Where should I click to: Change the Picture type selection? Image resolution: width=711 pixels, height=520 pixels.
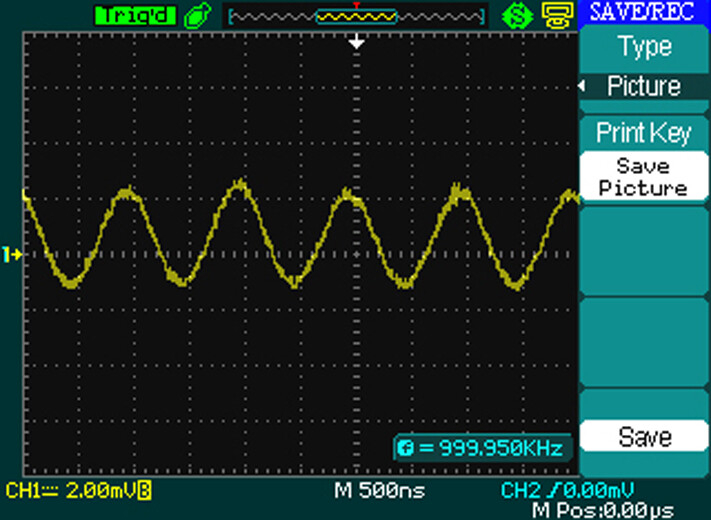point(644,87)
